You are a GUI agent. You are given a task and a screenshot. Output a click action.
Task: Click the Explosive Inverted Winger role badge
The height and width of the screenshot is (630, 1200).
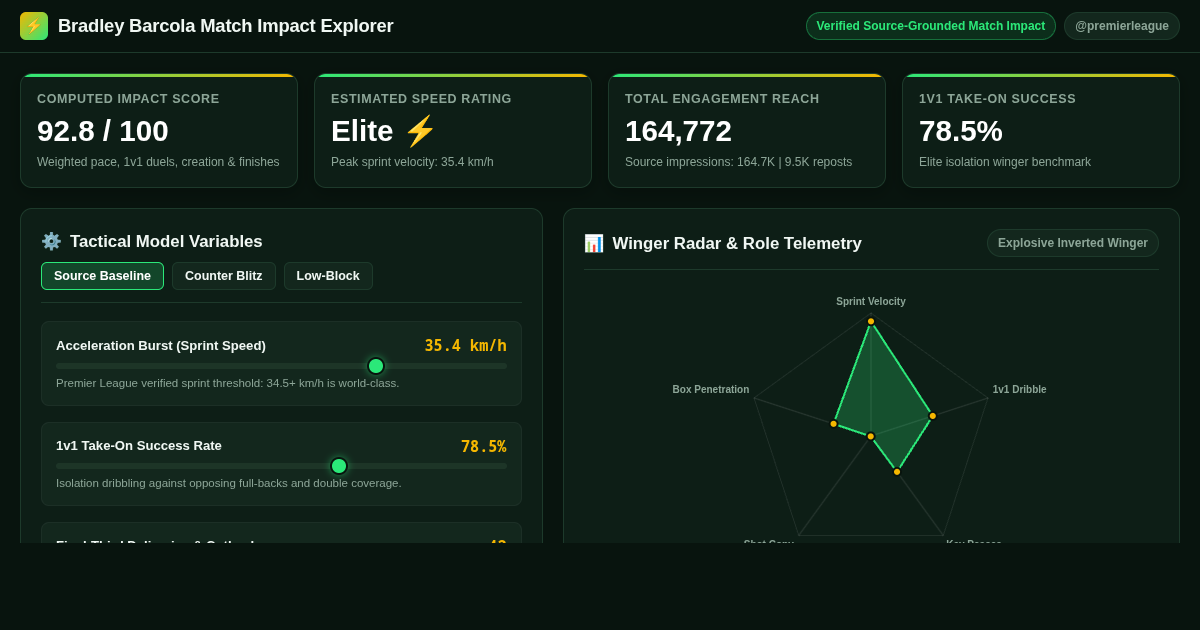pyautogui.click(x=1073, y=243)
